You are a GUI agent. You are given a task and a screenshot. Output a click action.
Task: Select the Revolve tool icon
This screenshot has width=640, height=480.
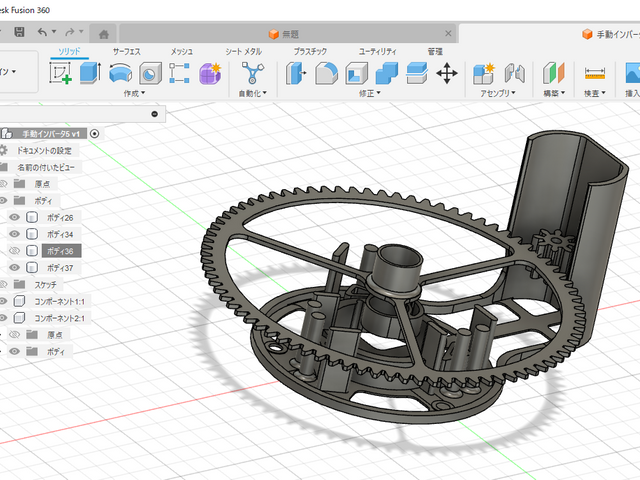[120, 73]
